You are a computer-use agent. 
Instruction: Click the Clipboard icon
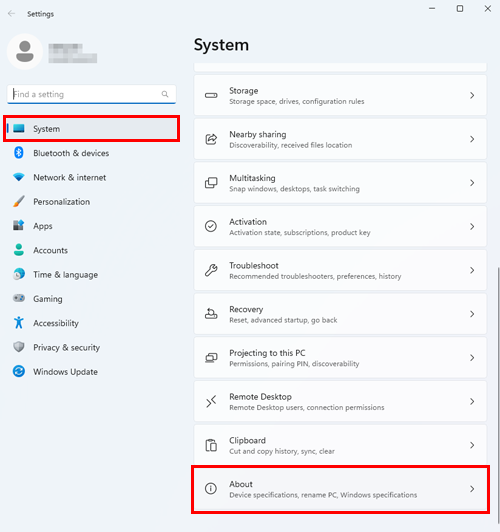pos(211,445)
